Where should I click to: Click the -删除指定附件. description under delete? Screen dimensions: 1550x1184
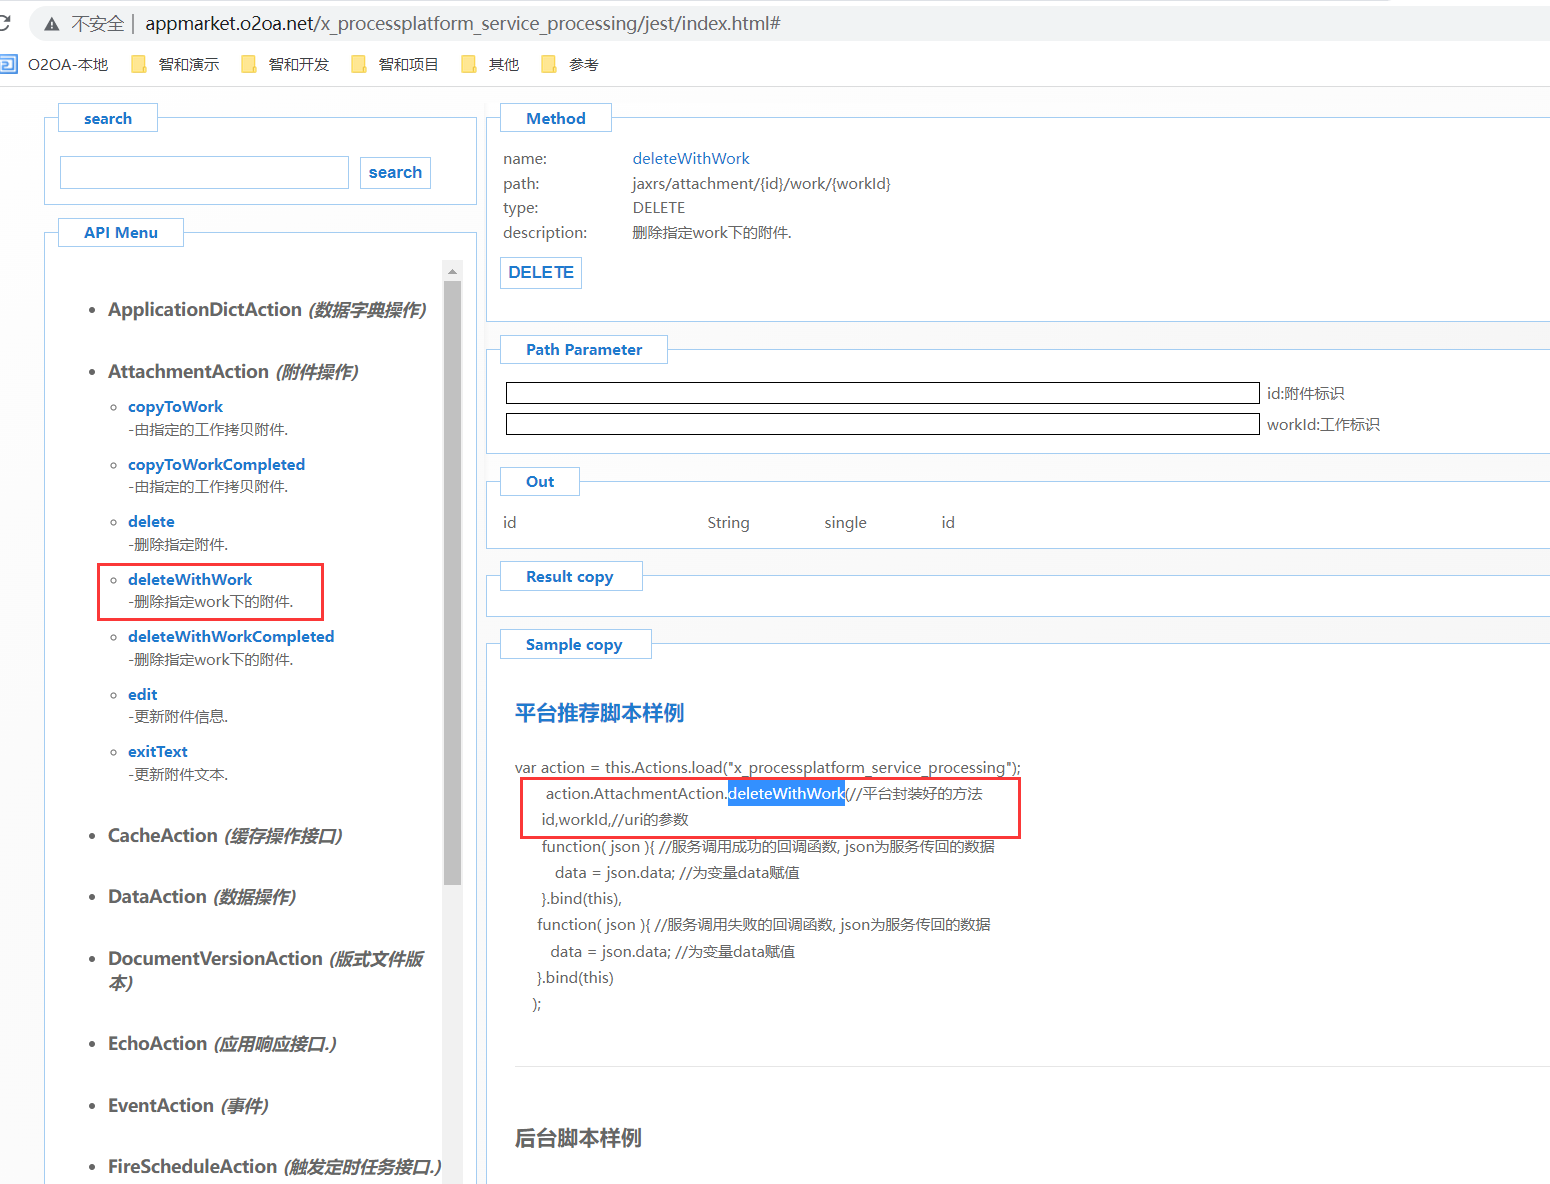click(x=178, y=545)
